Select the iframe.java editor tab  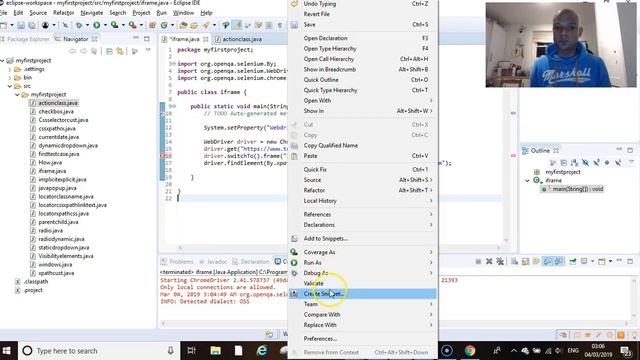(x=184, y=39)
